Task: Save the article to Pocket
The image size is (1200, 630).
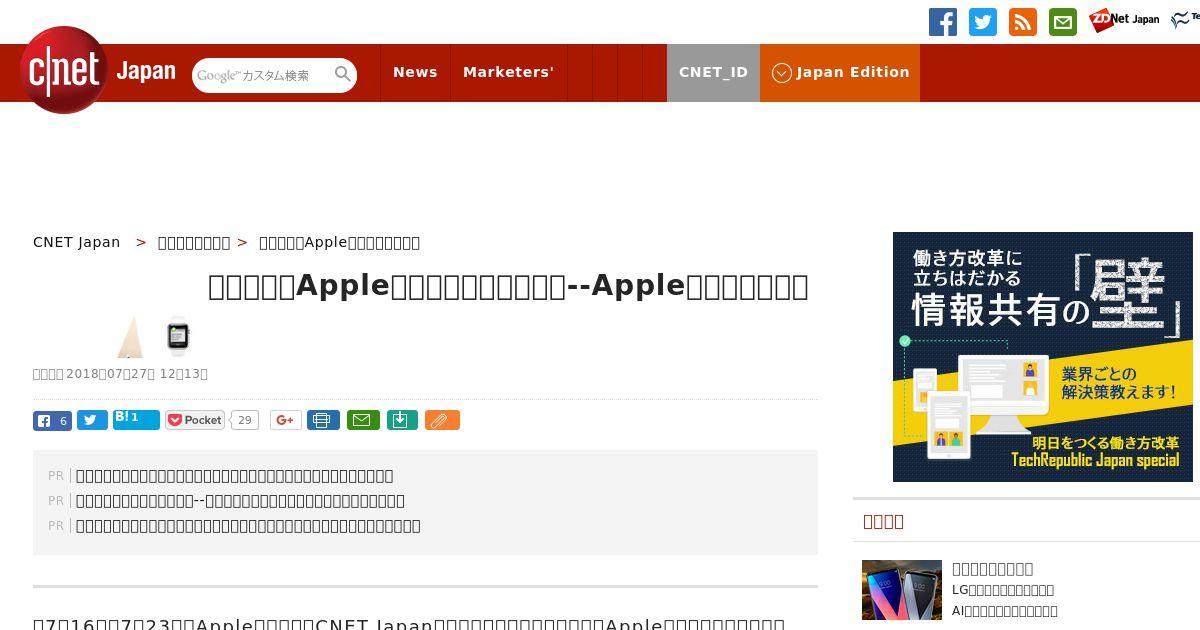Action: click(x=195, y=420)
